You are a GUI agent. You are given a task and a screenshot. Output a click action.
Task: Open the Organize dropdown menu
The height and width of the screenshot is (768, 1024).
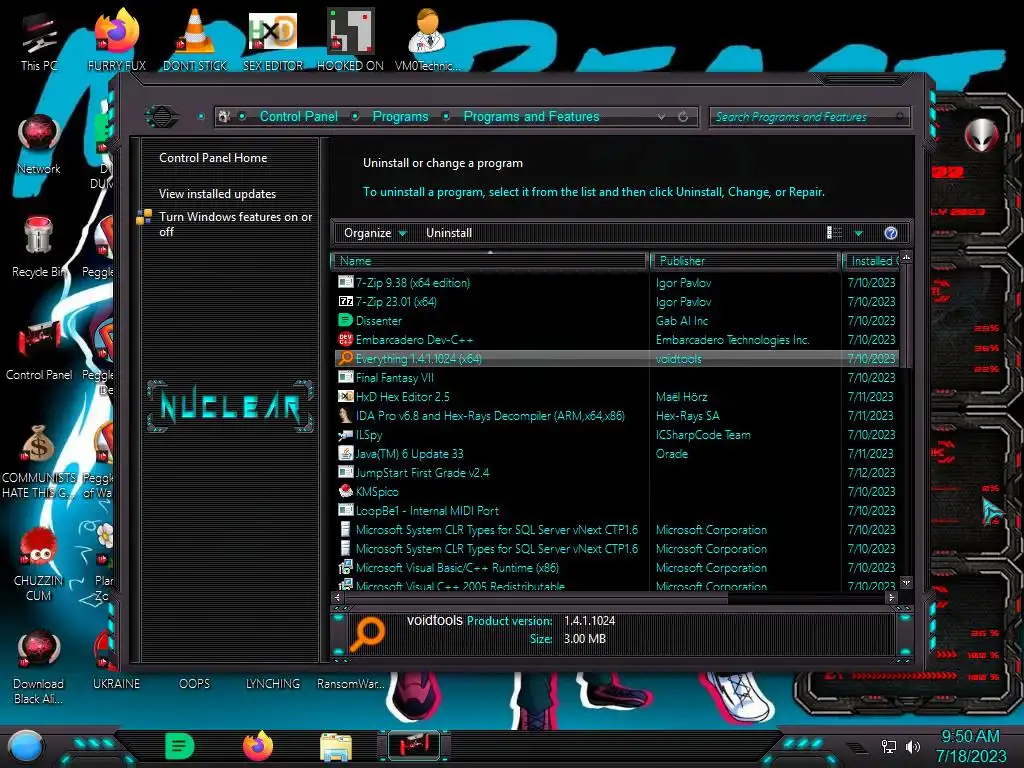point(375,233)
